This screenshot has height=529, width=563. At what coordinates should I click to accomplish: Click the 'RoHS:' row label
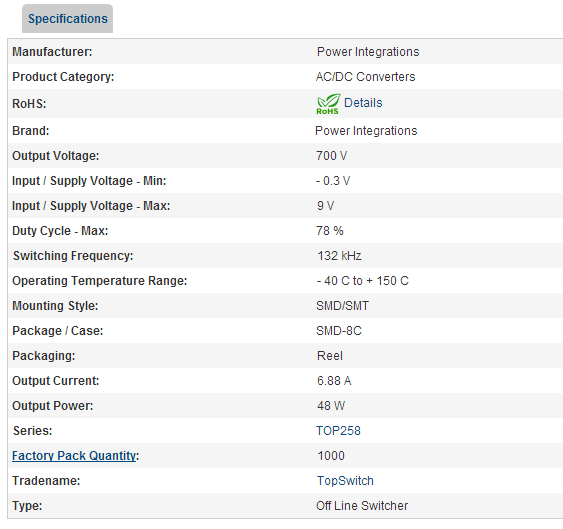29,104
